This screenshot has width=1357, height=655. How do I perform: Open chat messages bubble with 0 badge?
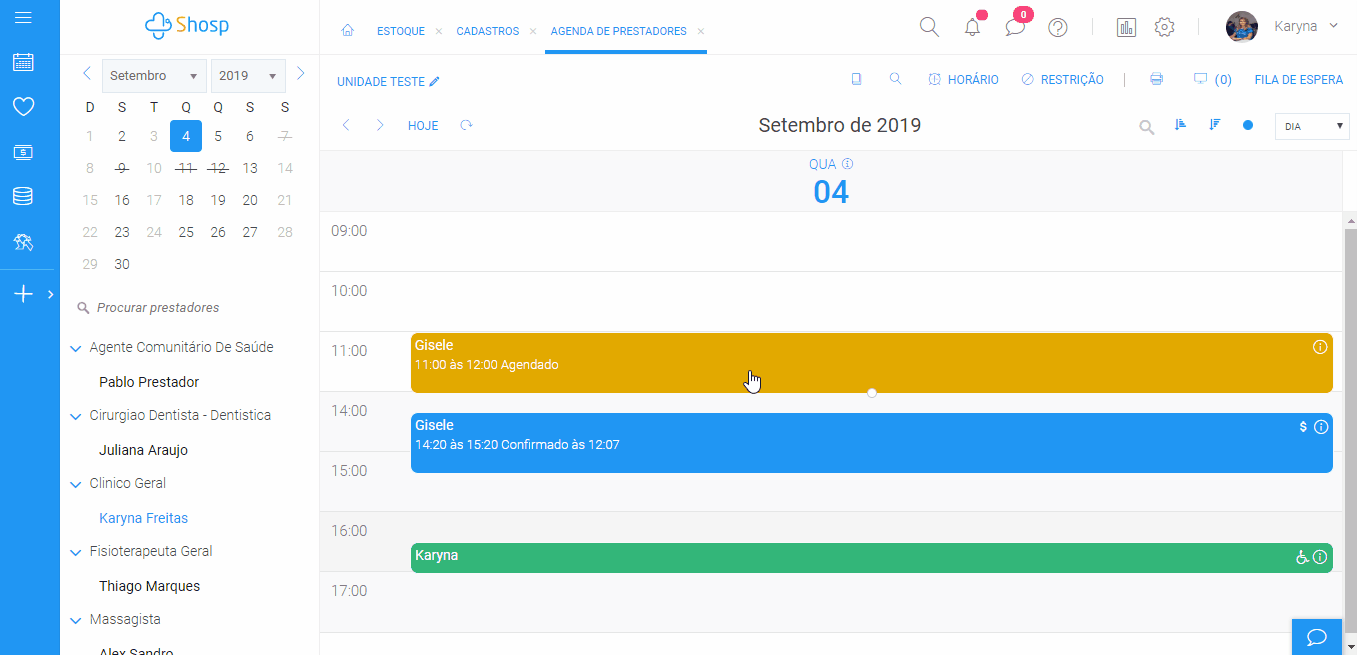coord(1015,27)
